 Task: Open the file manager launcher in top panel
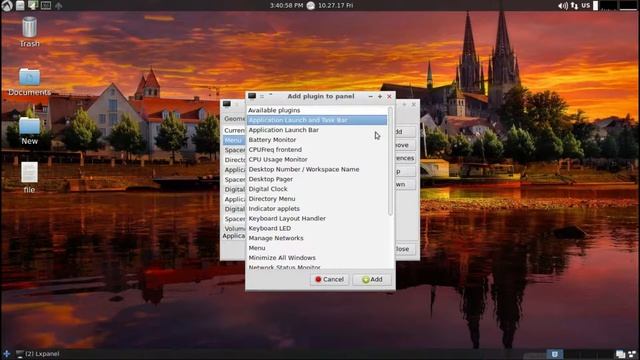pos(20,5)
